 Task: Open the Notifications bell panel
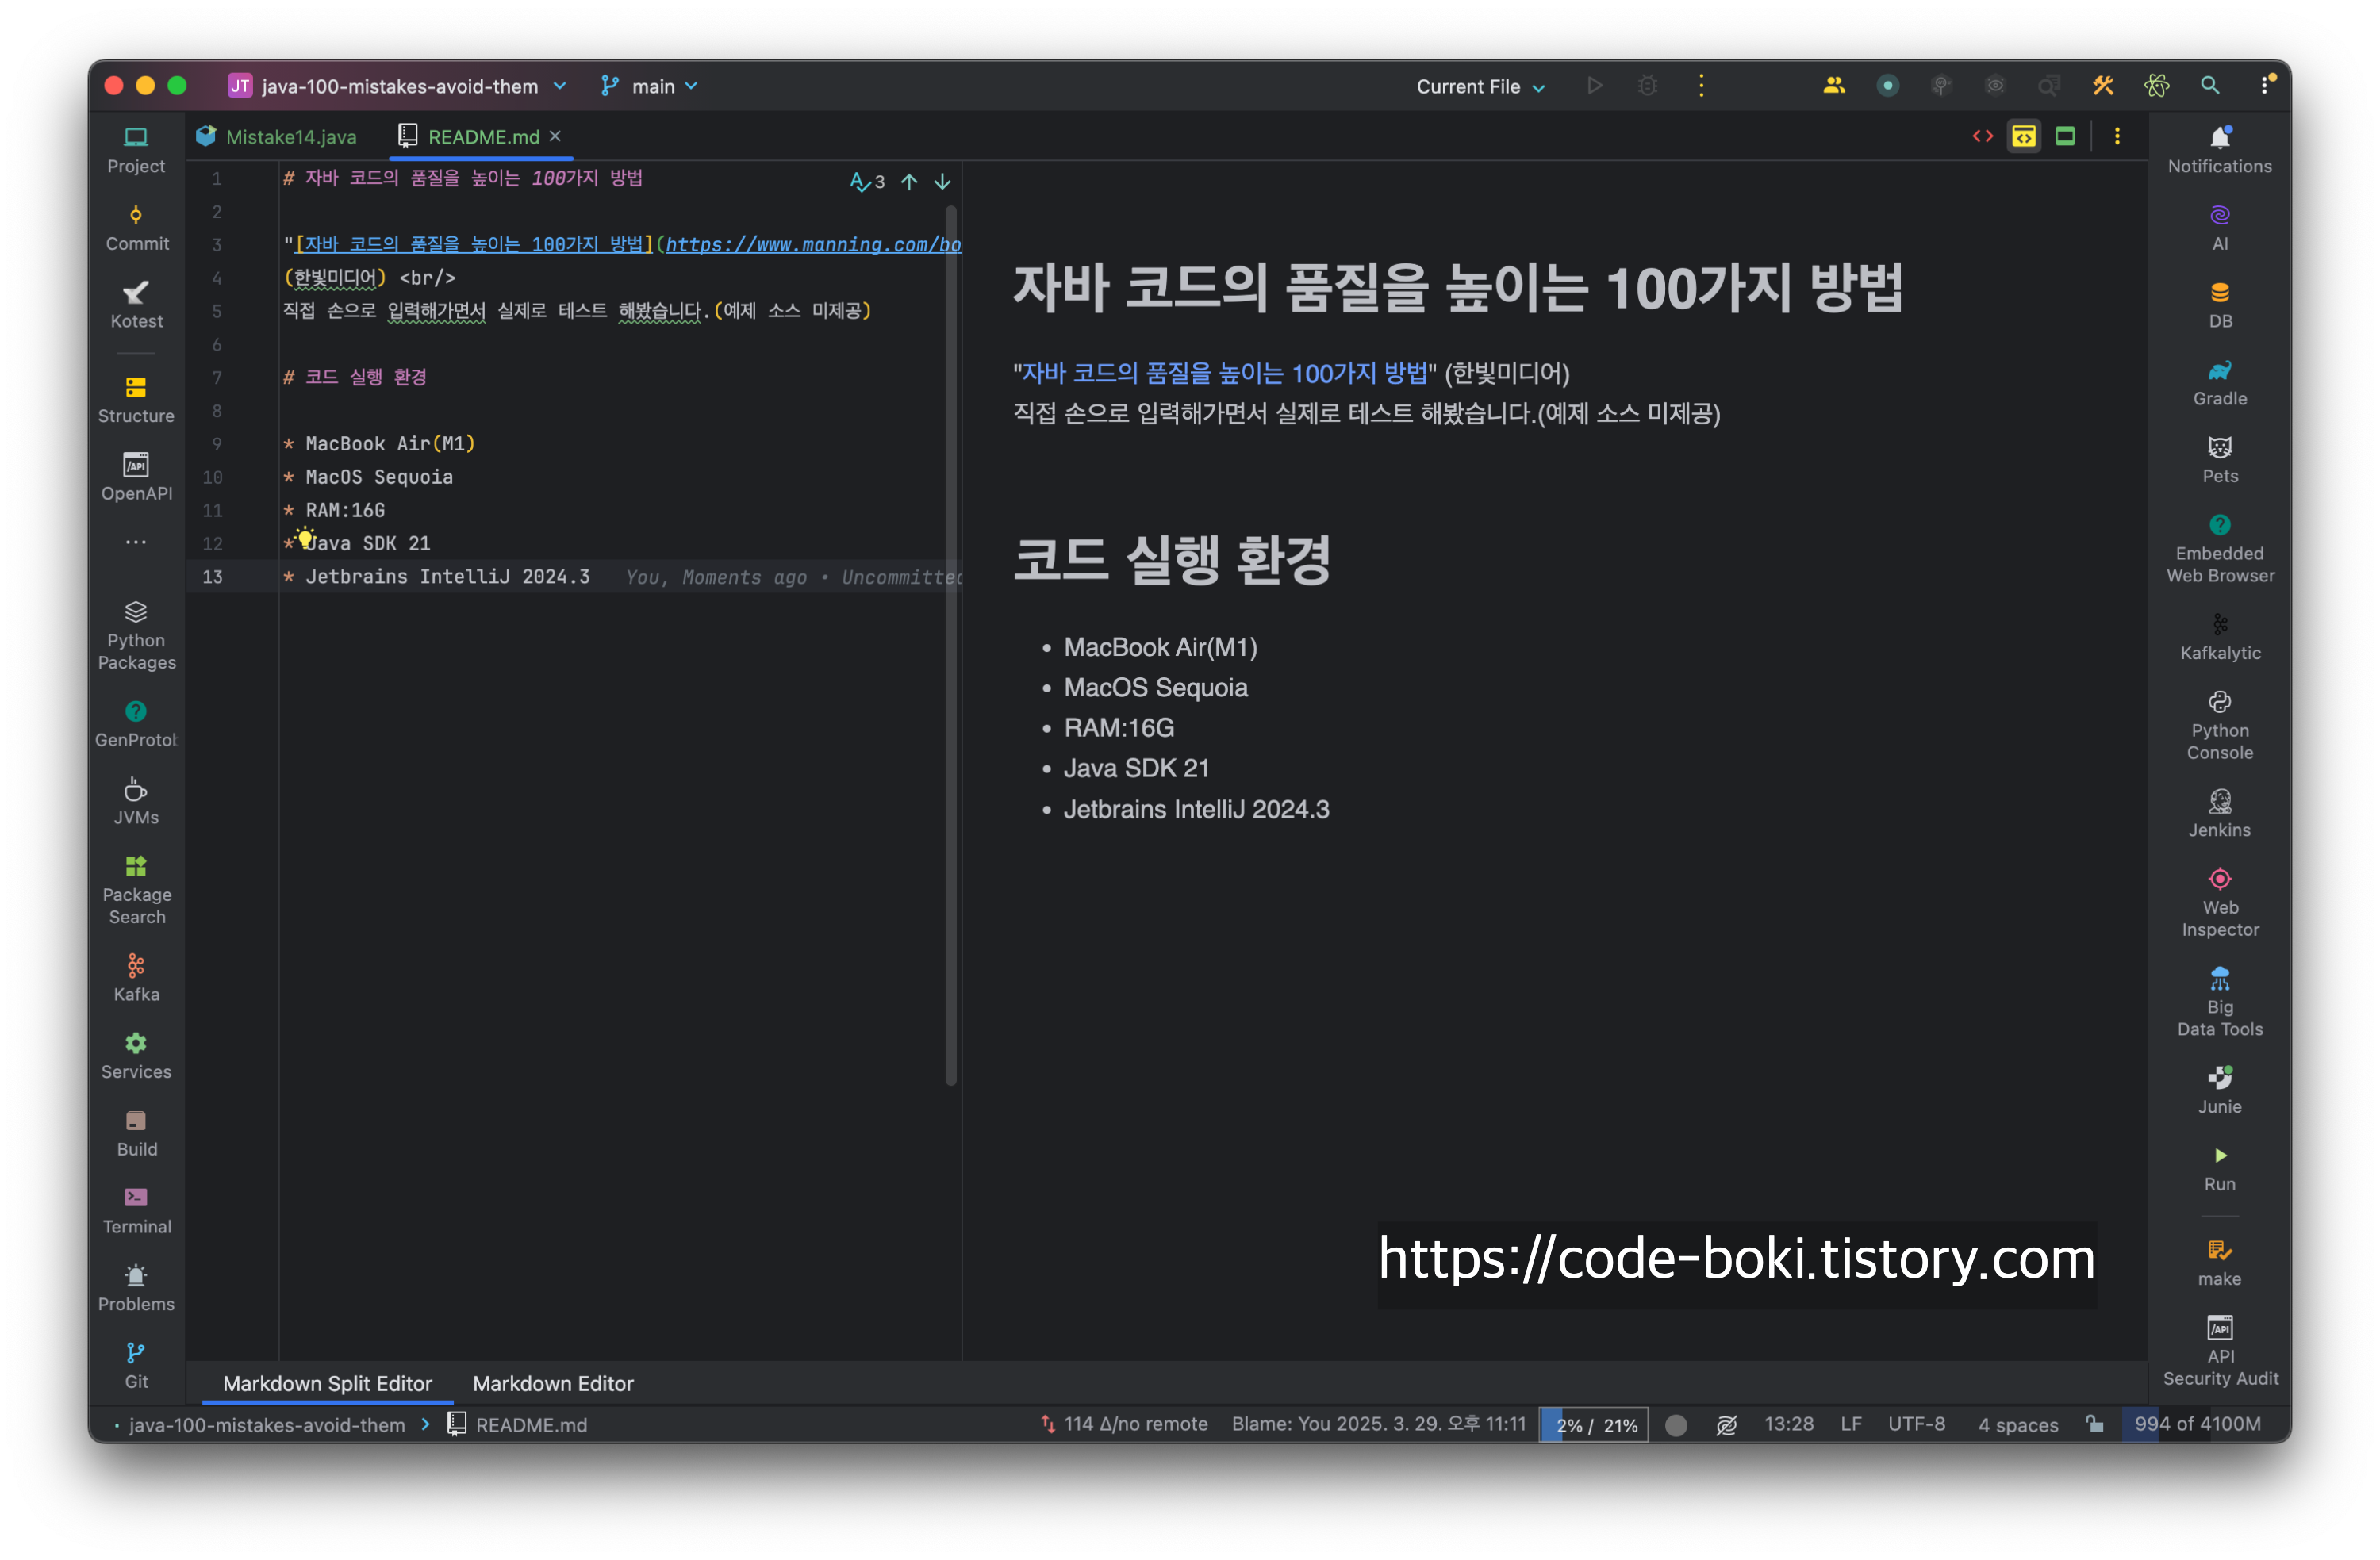pos(2219,148)
